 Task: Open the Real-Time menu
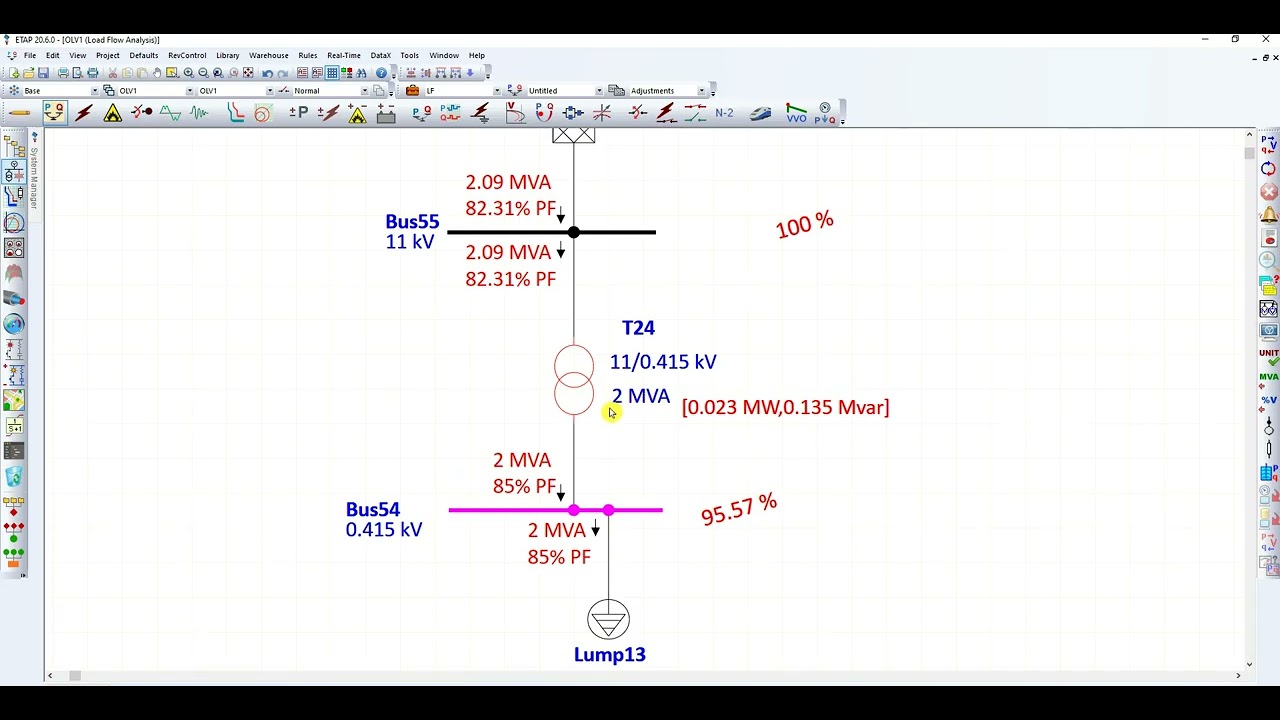coord(343,56)
